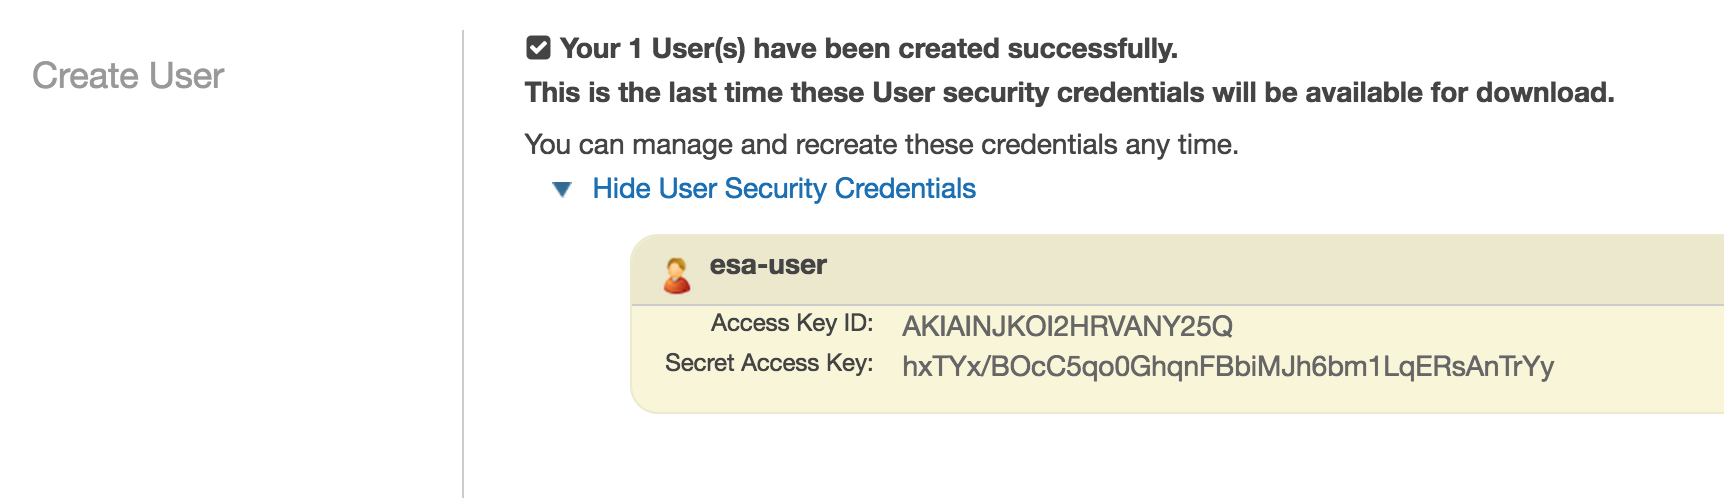Click Hide User Security Credentials link

(784, 188)
